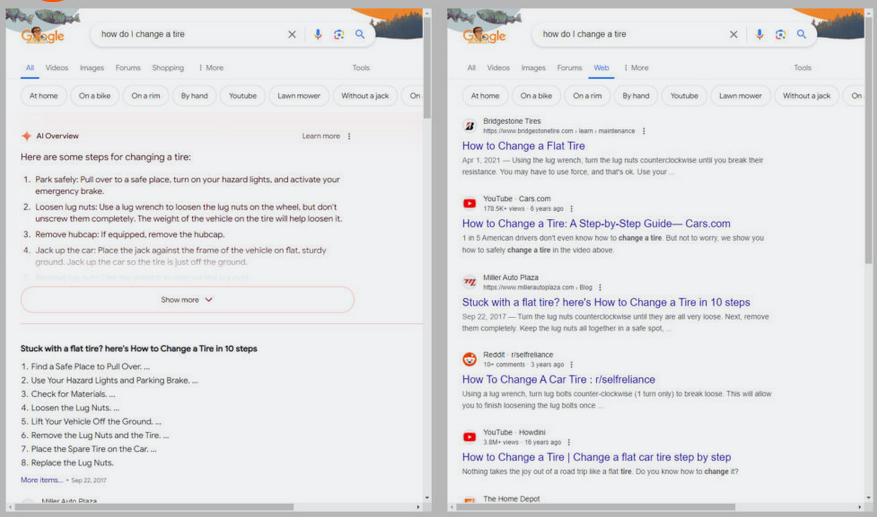Click search input field in right window
Screen dimensions: 877x517
tap(632, 34)
